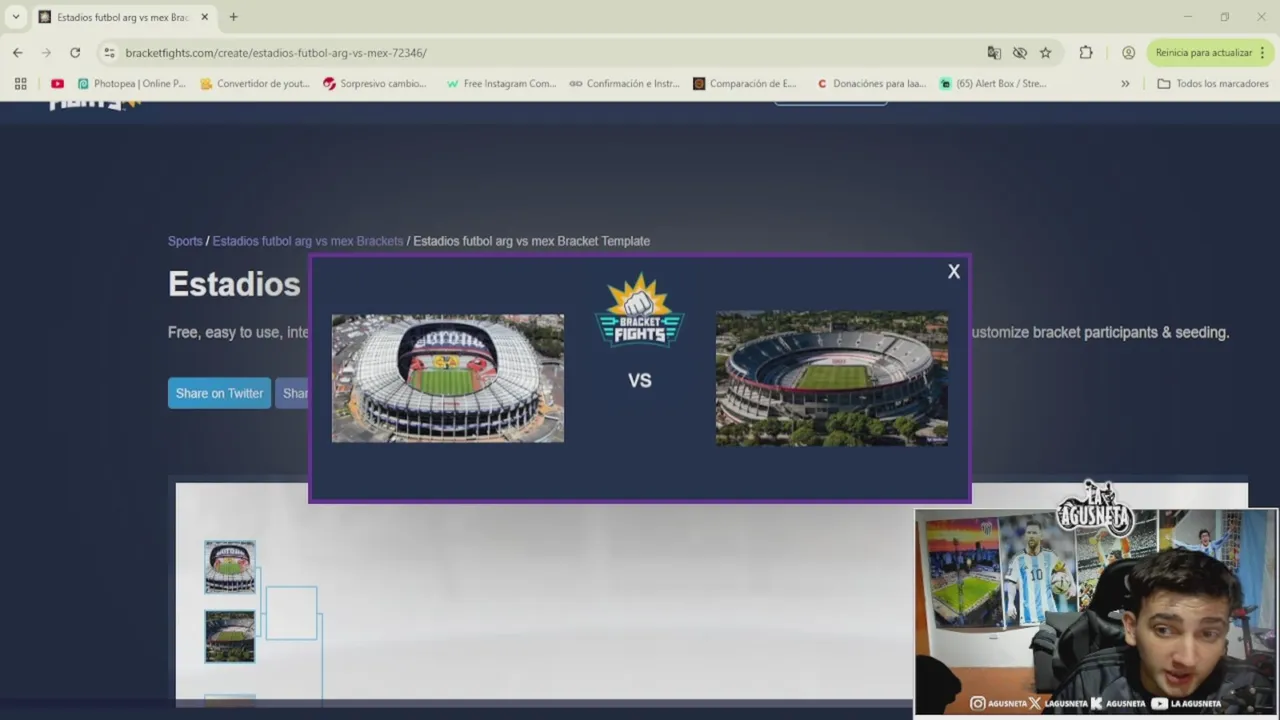Open Todos los marcadores folder
The height and width of the screenshot is (720, 1280).
coord(1212,84)
